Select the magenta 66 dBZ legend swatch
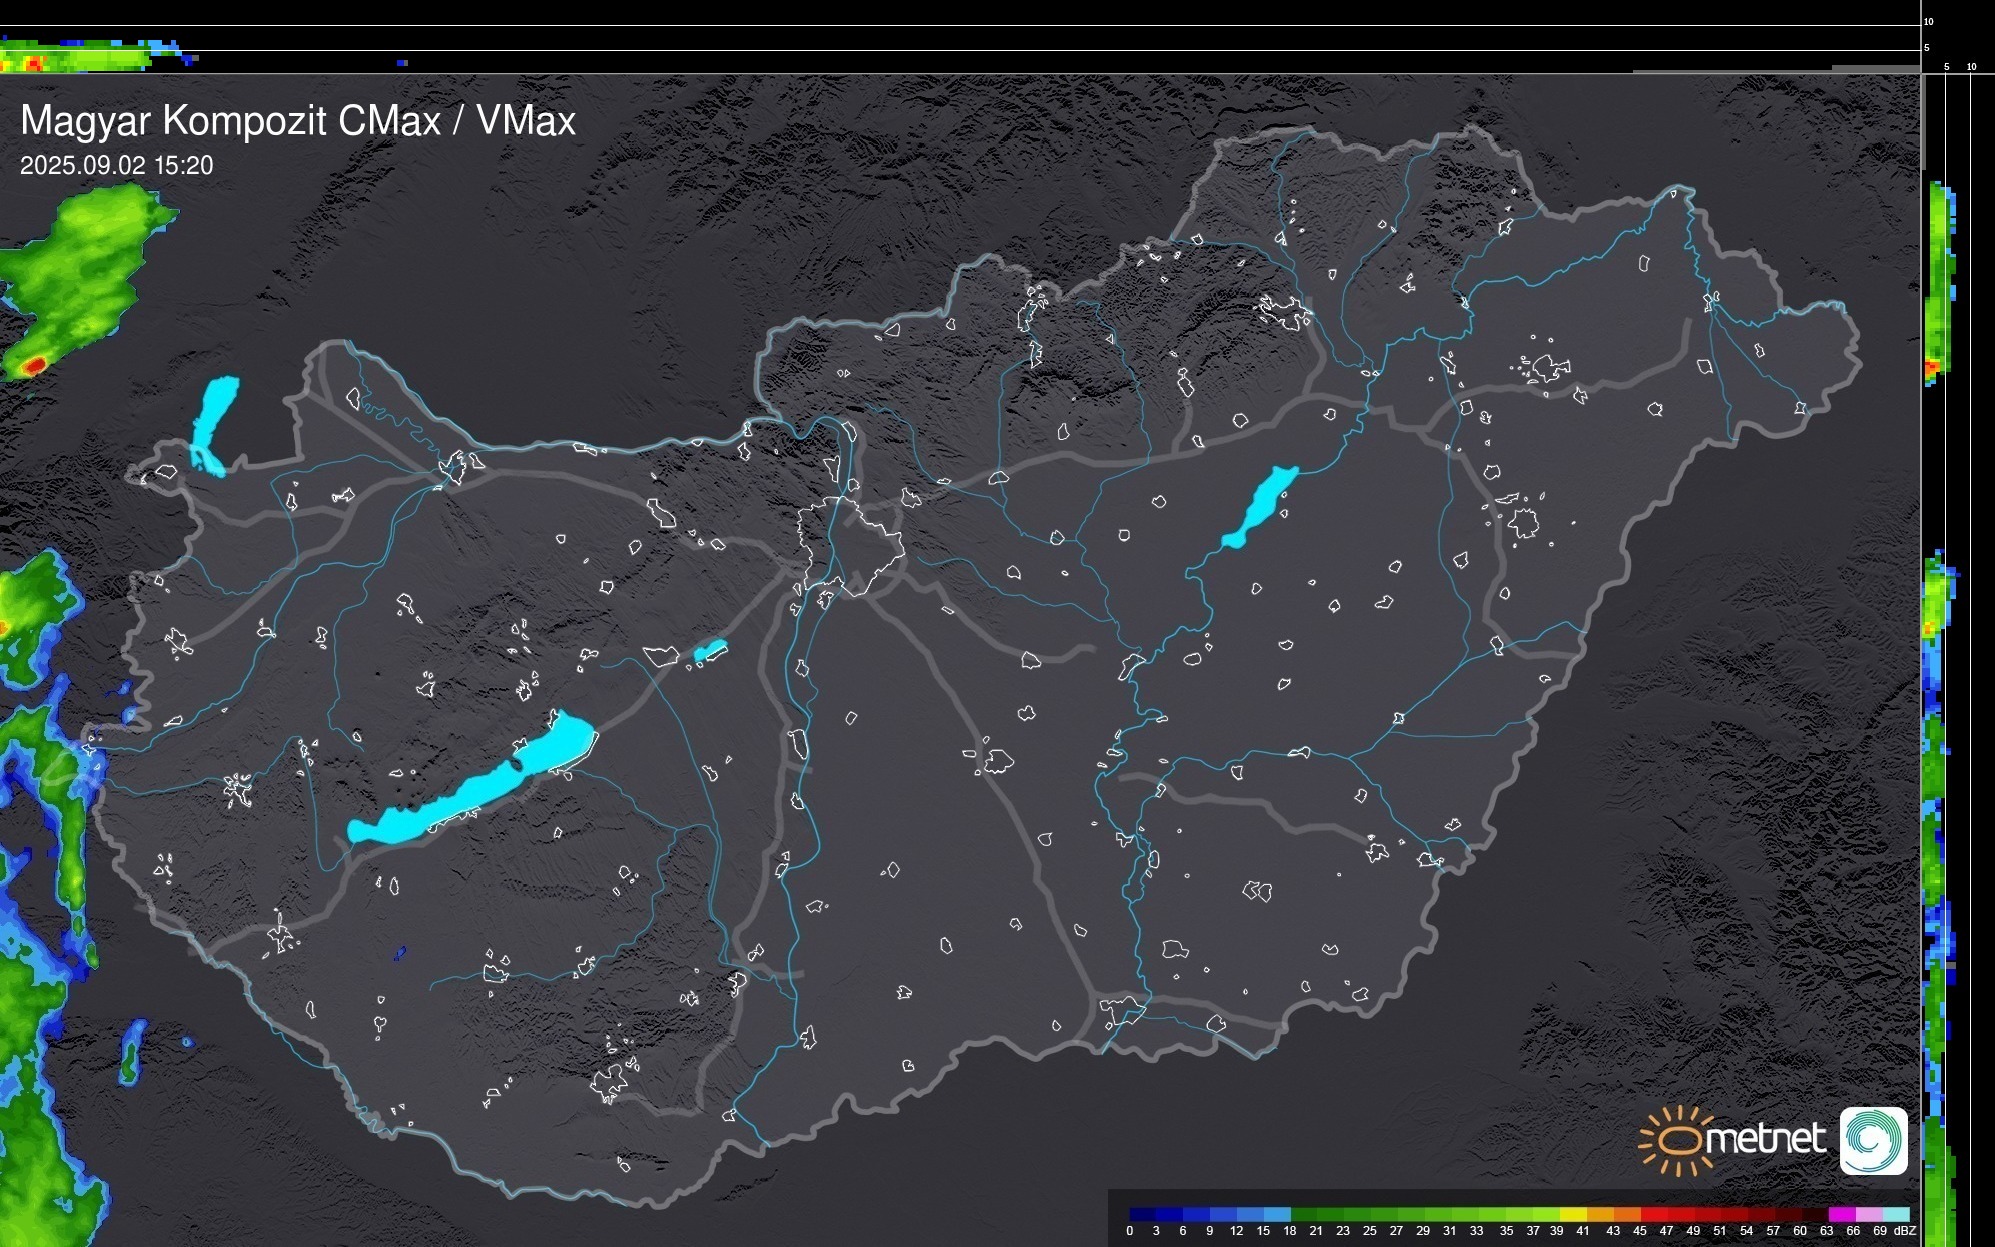This screenshot has width=1995, height=1247. [1842, 1214]
